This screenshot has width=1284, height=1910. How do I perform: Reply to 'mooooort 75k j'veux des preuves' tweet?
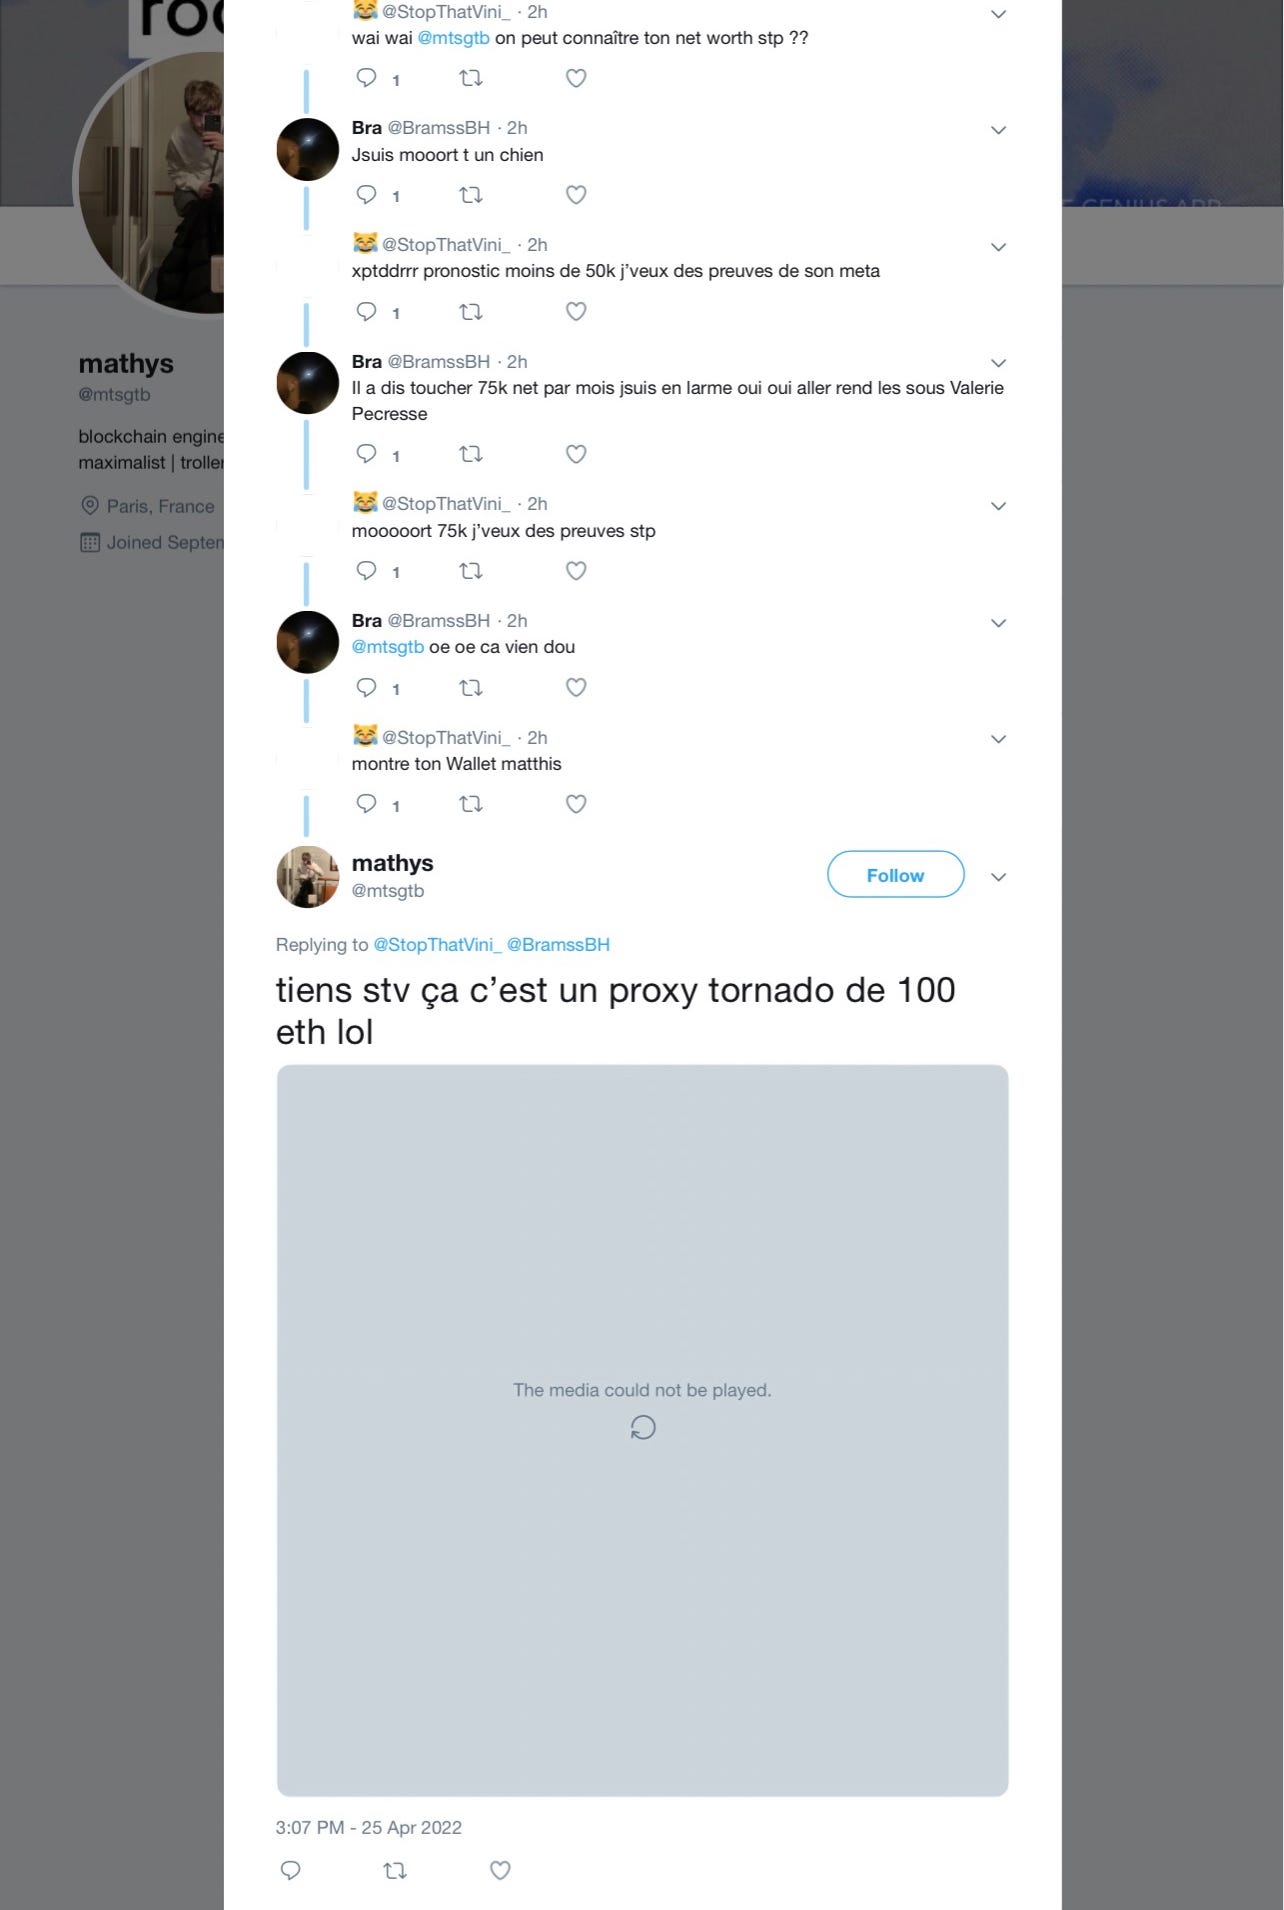click(x=367, y=570)
